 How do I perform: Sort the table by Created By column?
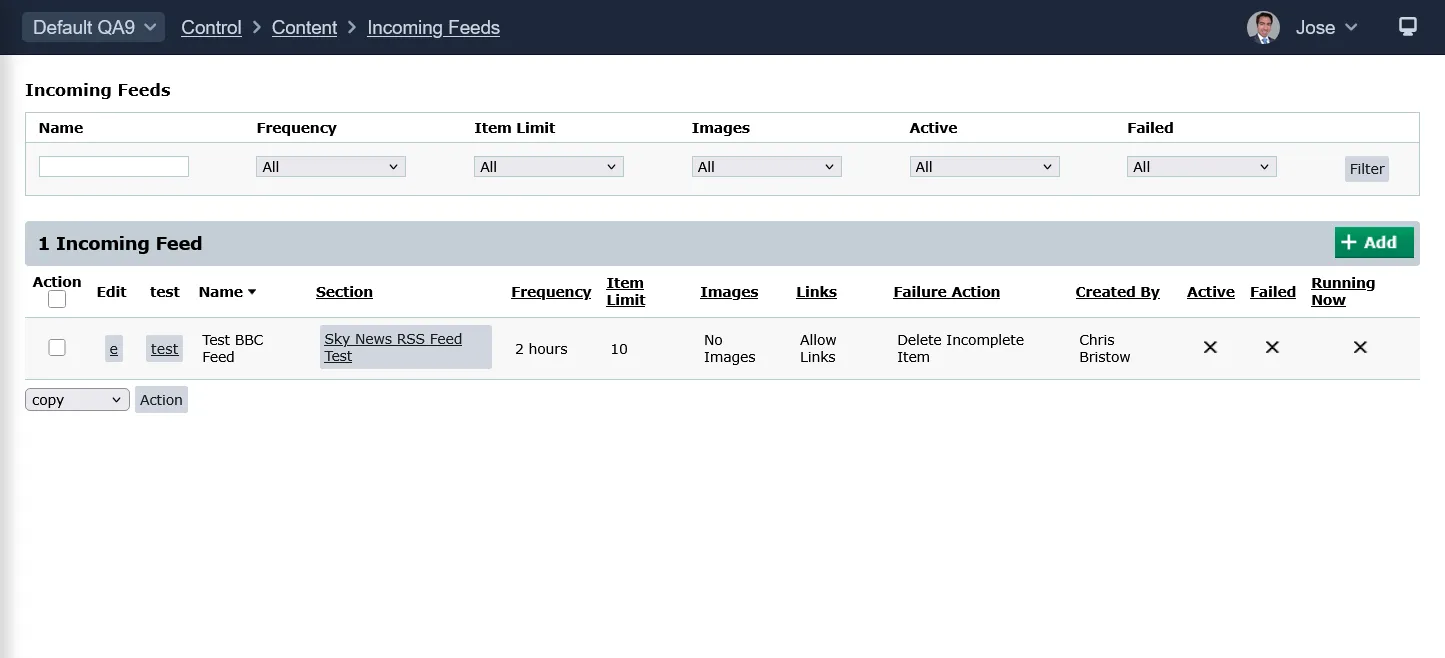click(1117, 292)
